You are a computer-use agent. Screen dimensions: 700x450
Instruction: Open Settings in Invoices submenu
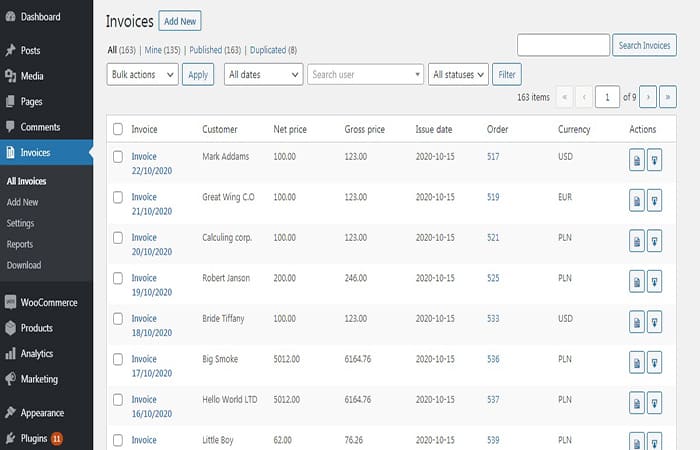point(20,223)
